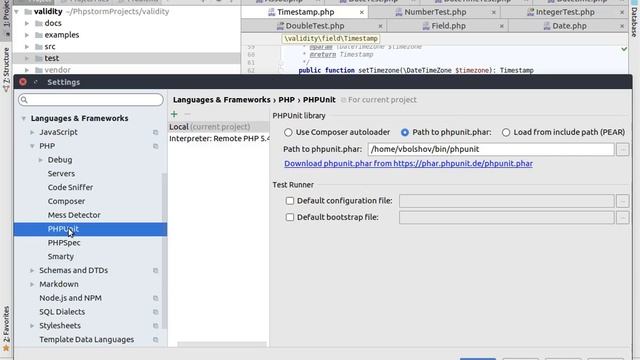This screenshot has height=360, width=640.
Task: Click the Path to phpunit.phar text field
Action: 491,149
